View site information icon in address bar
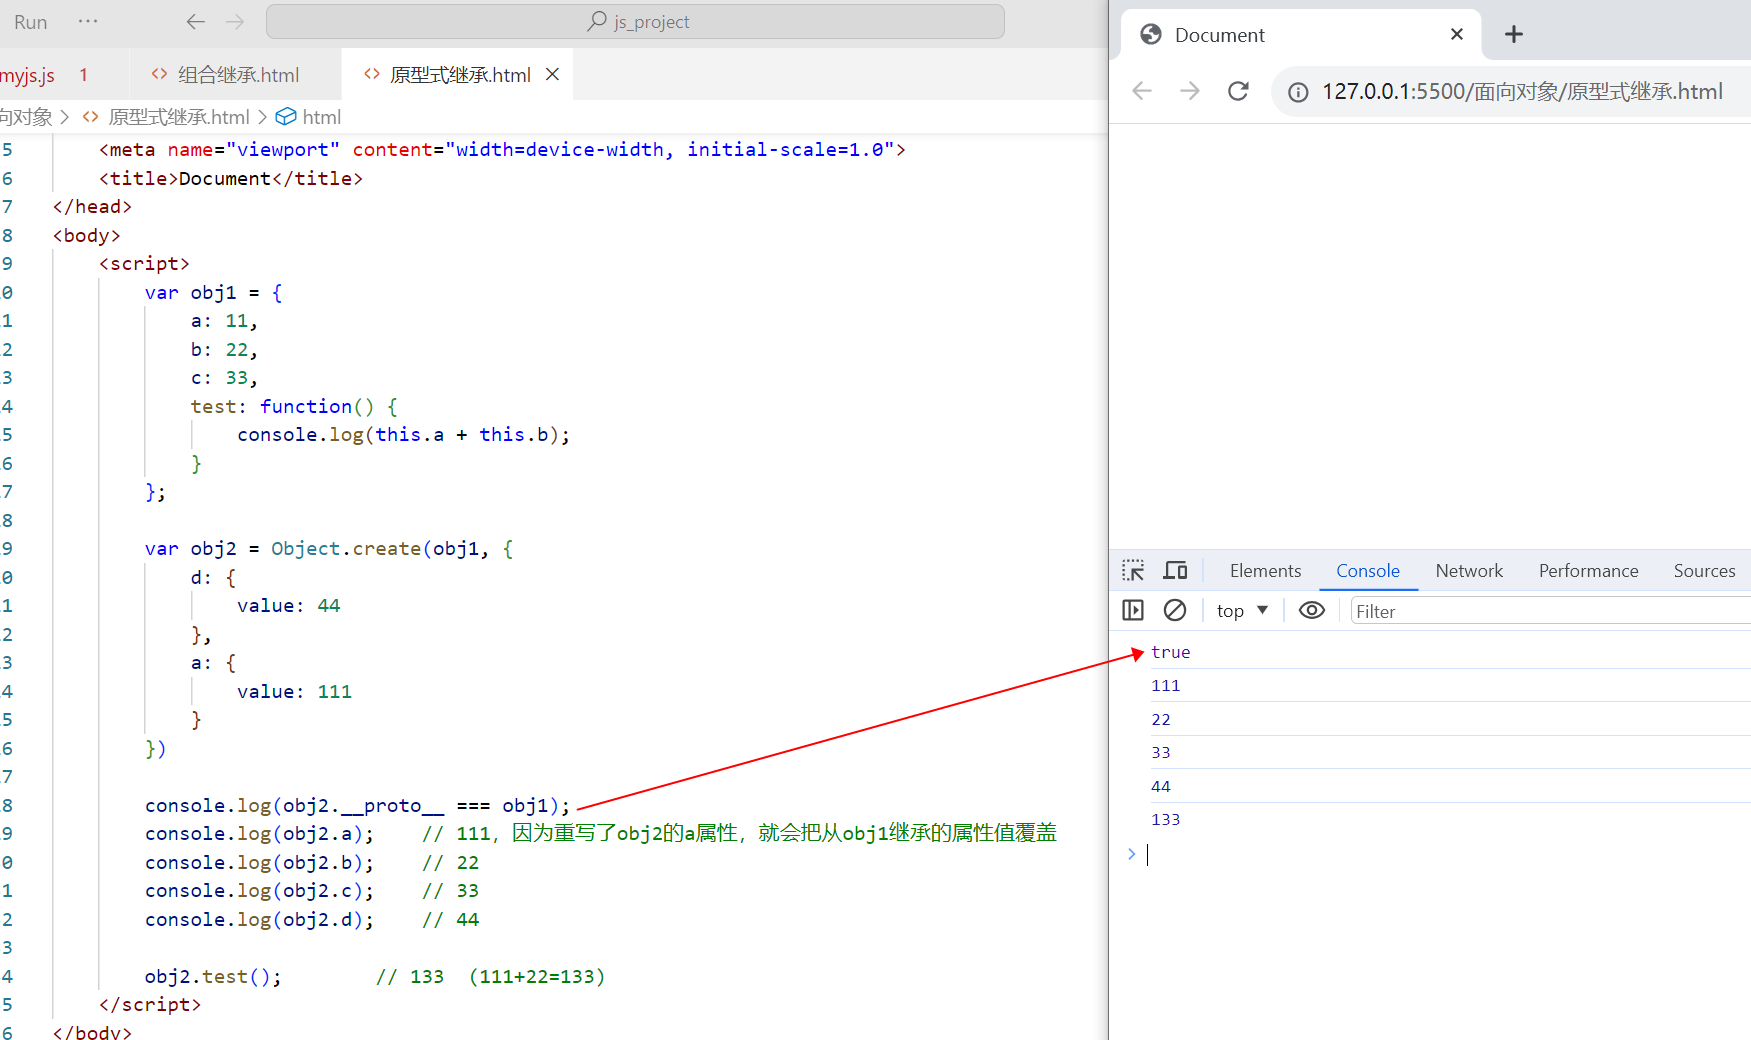The height and width of the screenshot is (1040, 1751). (x=1298, y=92)
